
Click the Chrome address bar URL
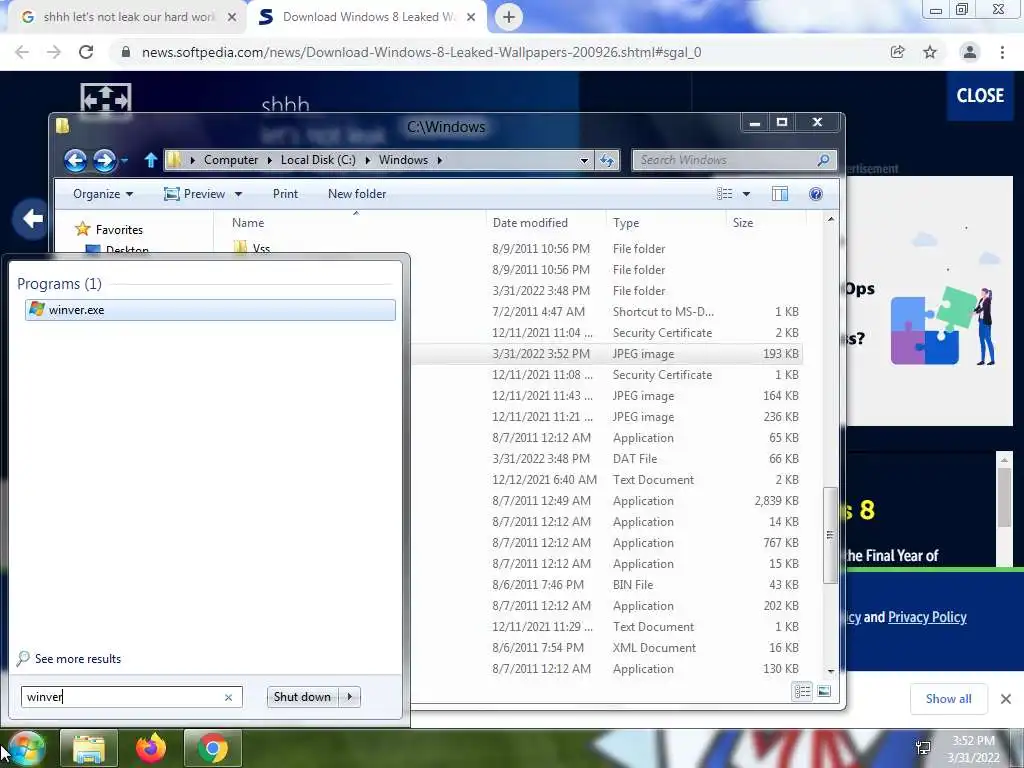click(421, 52)
